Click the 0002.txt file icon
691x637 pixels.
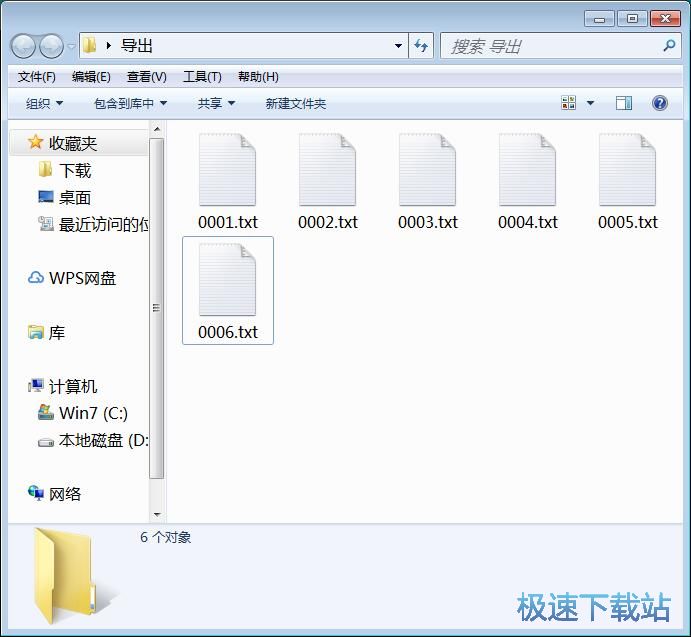327,170
